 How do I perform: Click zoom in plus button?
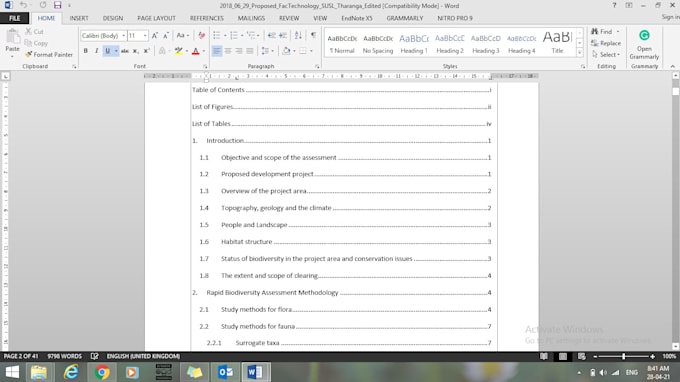click(x=652, y=356)
